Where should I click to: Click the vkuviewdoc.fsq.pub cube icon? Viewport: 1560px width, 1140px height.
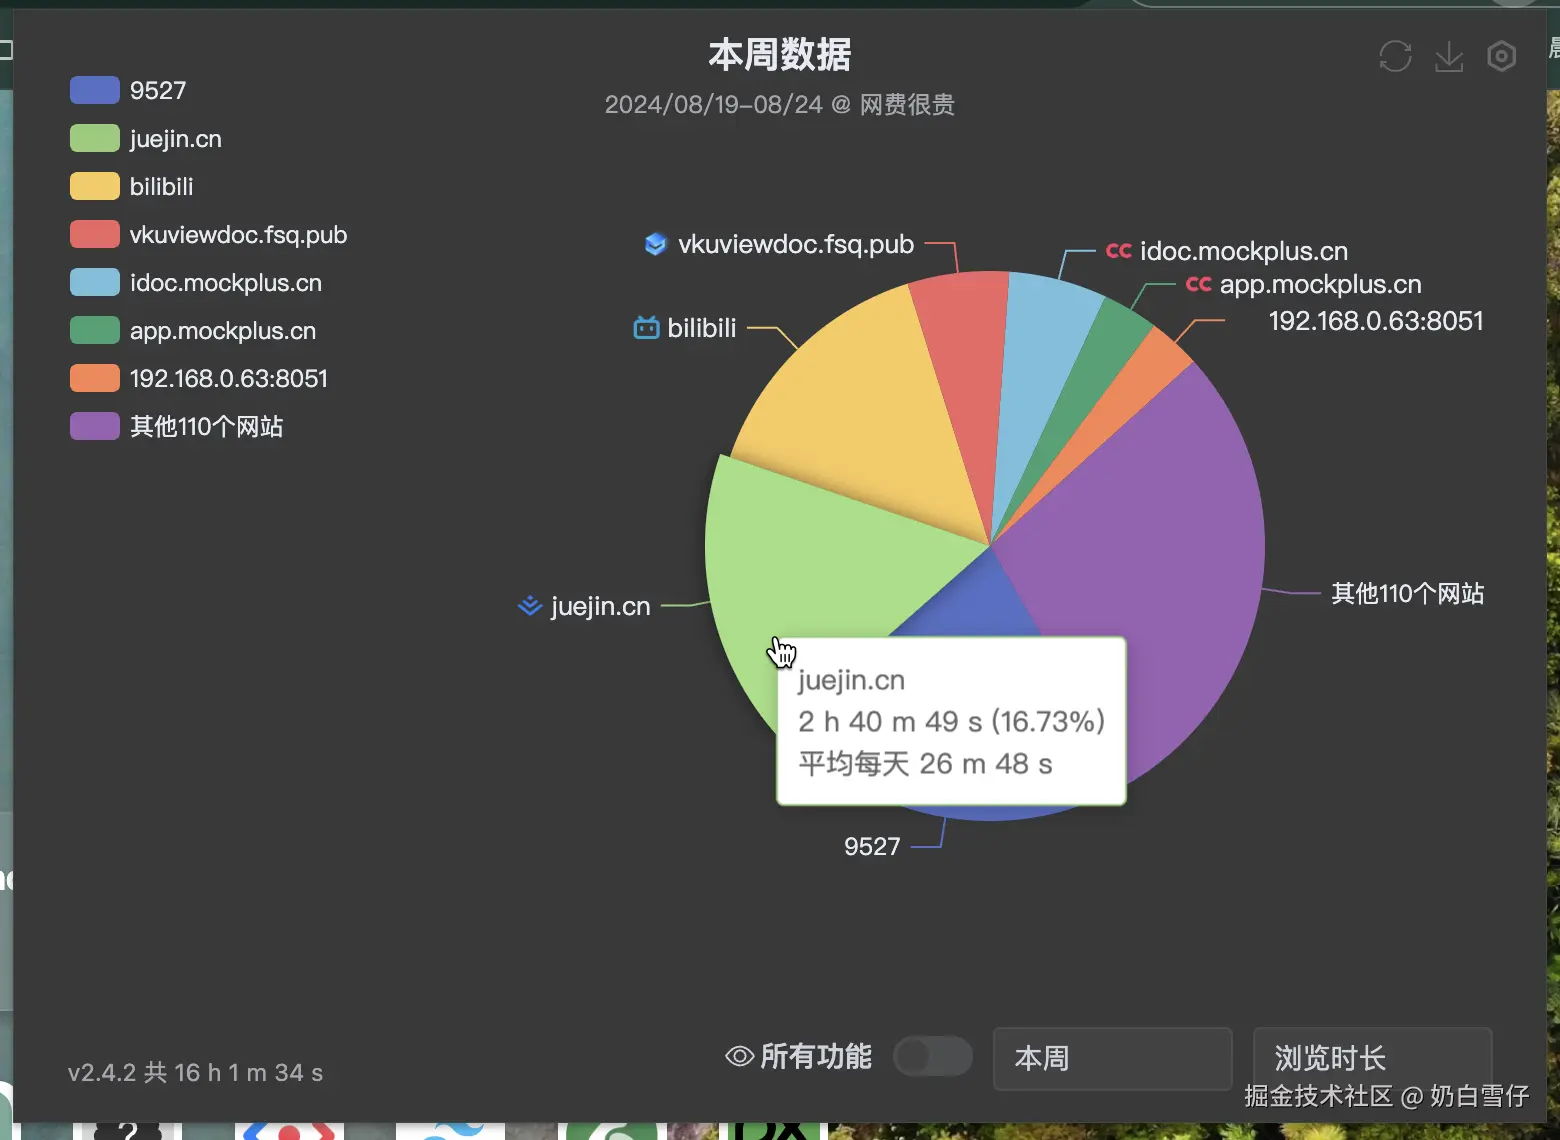pyautogui.click(x=656, y=244)
